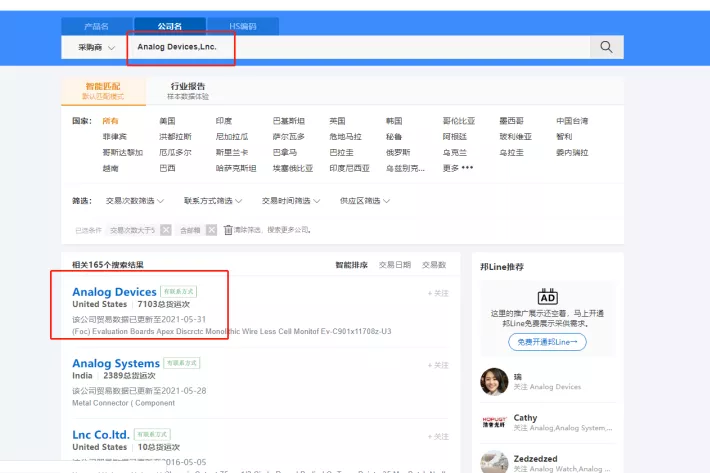Select the 行业报告 tab
Screen dimensions: 710x473
point(188,91)
